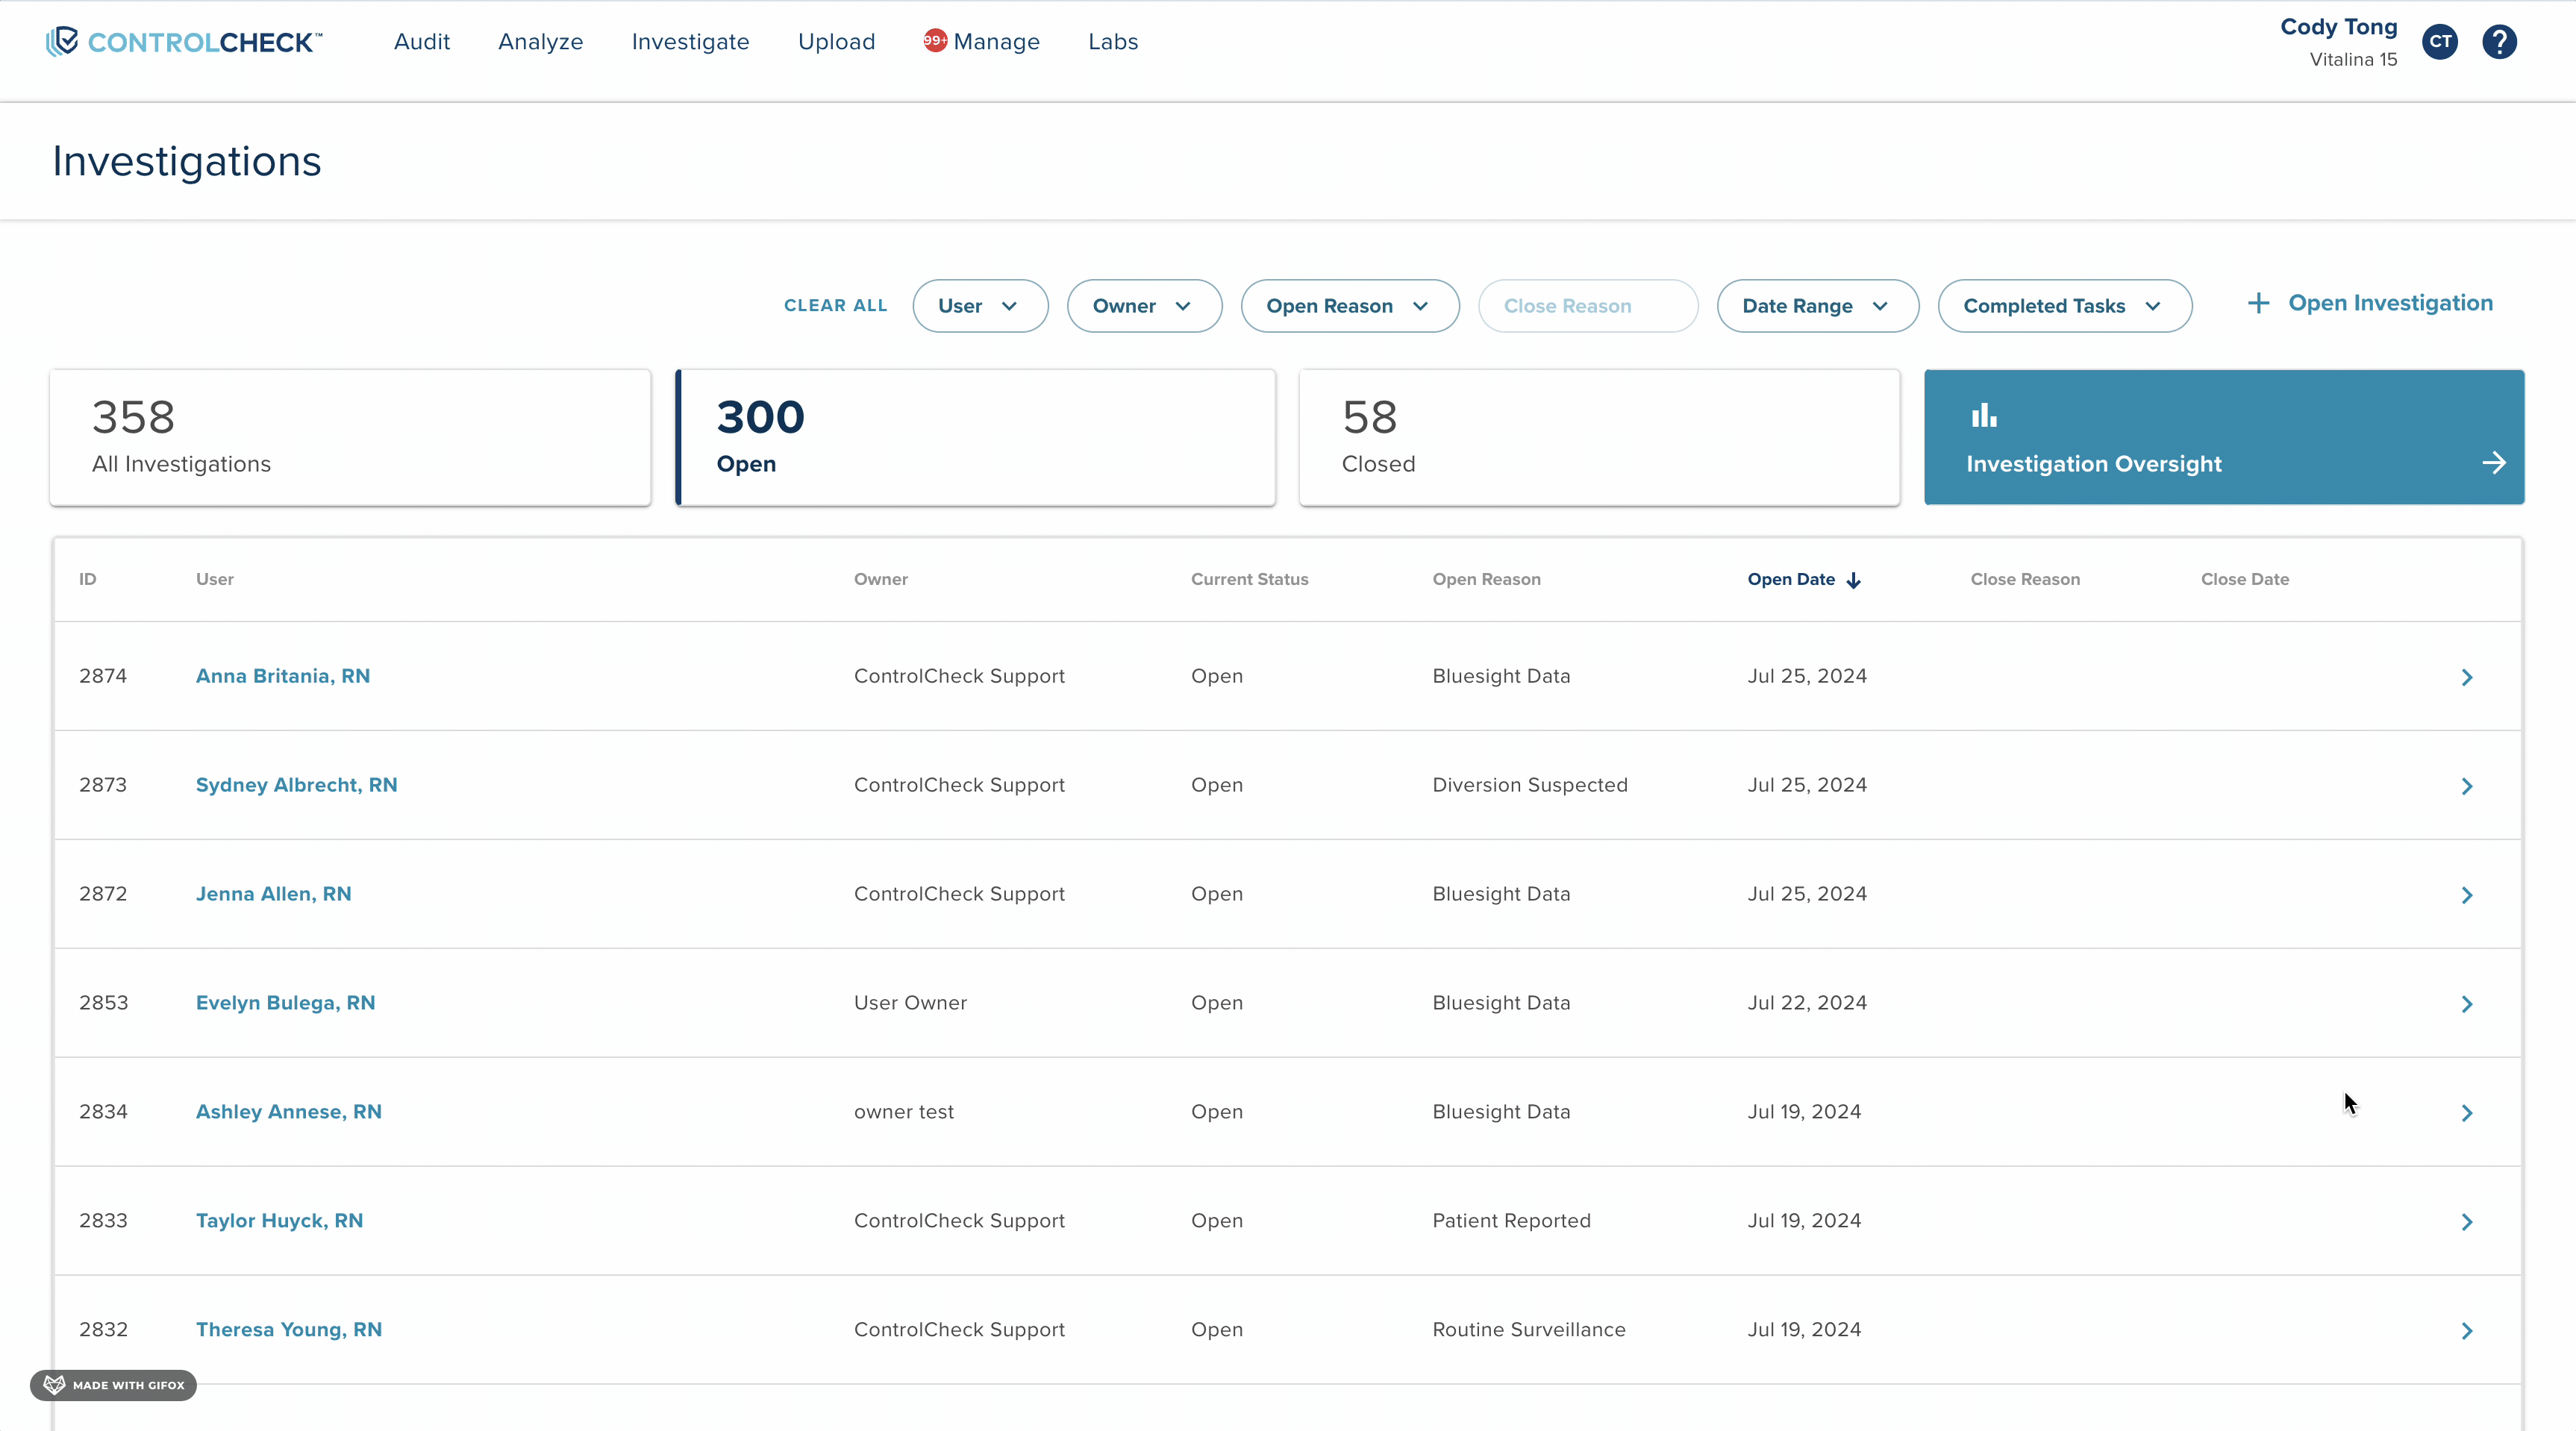
Task: Click CLEAR ALL filters
Action: tap(835, 306)
